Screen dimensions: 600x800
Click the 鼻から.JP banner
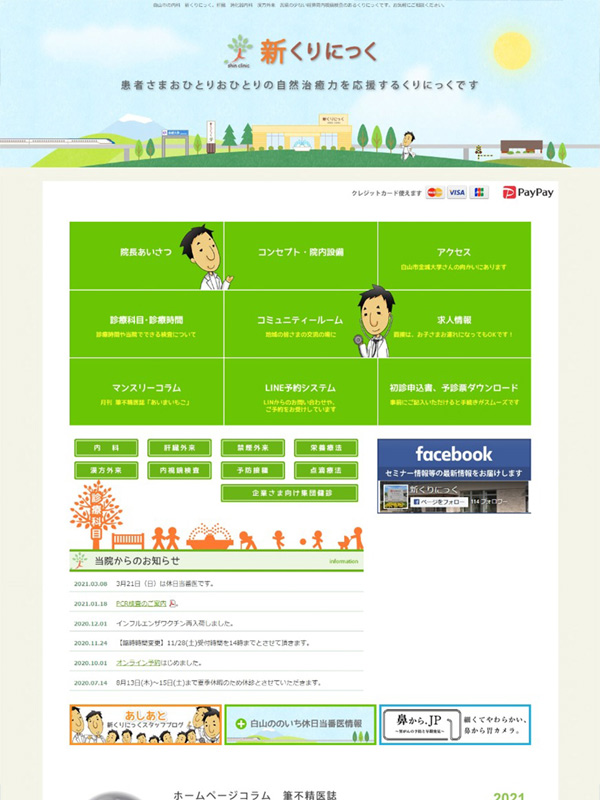pos(455,724)
